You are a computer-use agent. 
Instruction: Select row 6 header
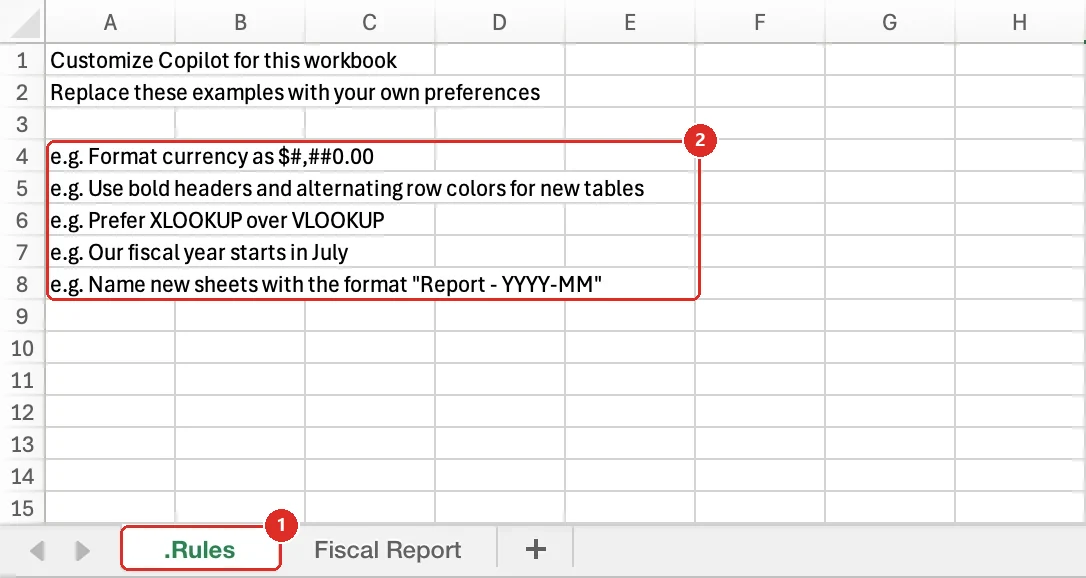pos(22,220)
